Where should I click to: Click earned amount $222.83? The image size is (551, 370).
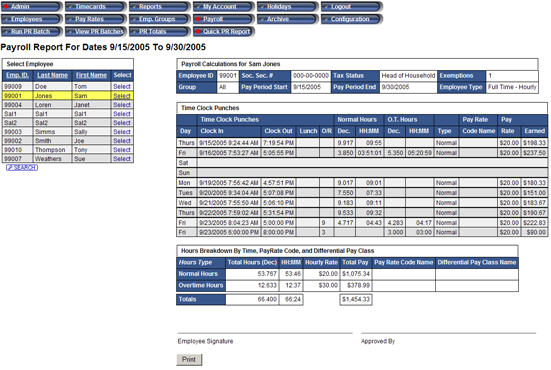coord(534,223)
